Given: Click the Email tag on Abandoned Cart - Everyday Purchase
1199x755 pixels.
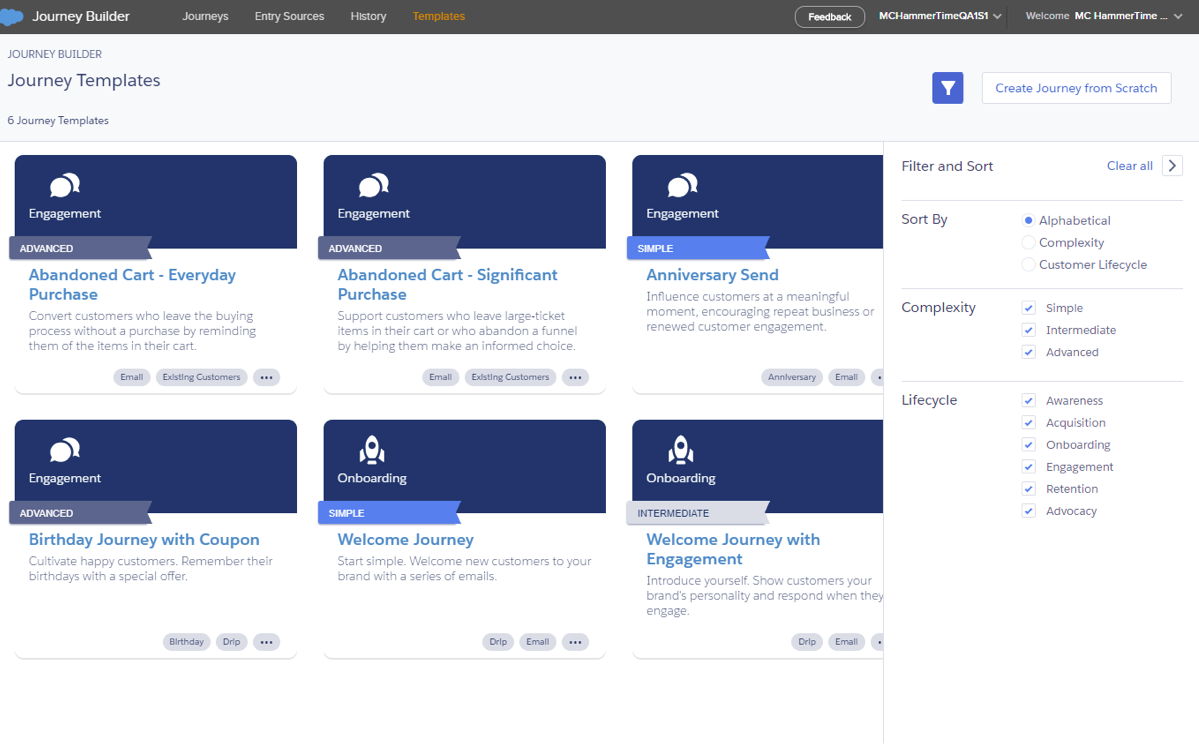Looking at the screenshot, I should (132, 377).
